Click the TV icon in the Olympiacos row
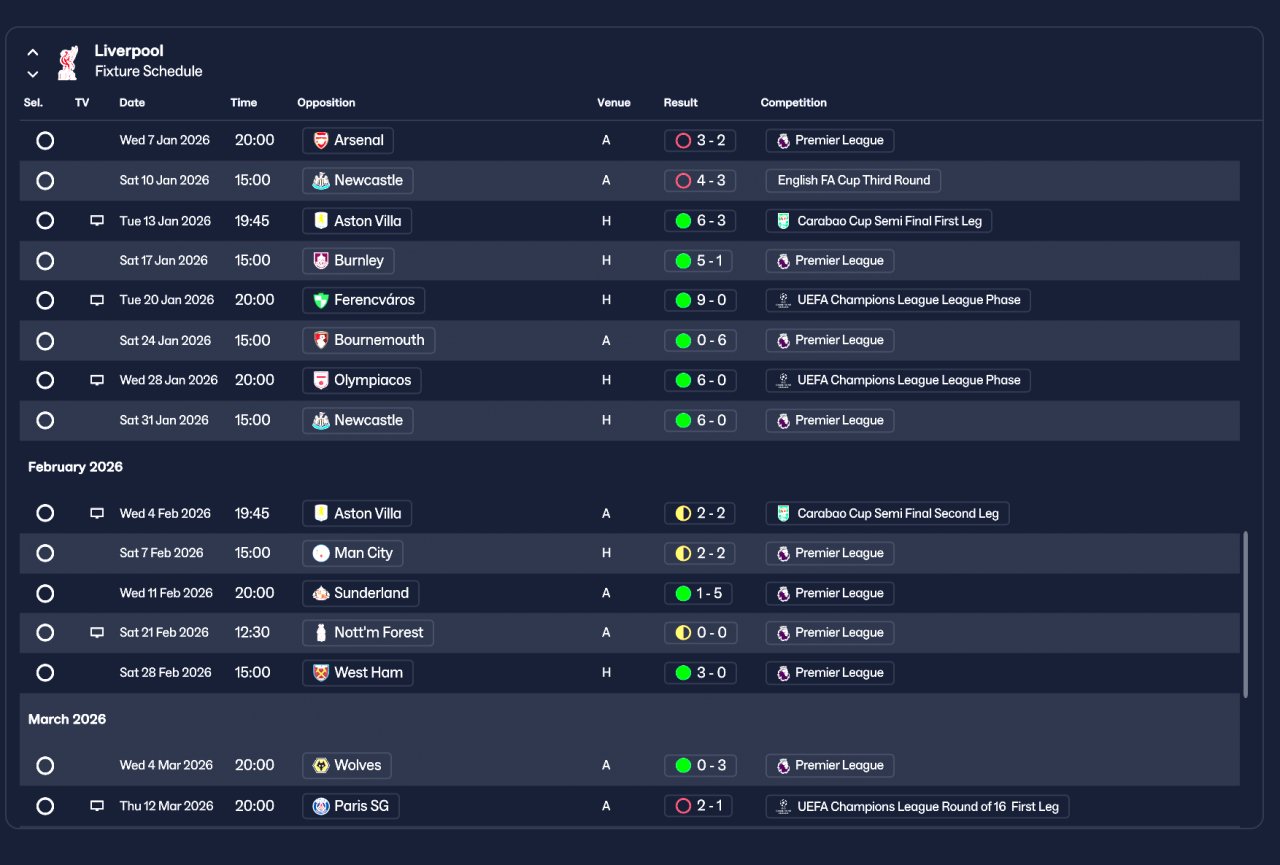The width and height of the screenshot is (1280, 865). click(x=97, y=380)
